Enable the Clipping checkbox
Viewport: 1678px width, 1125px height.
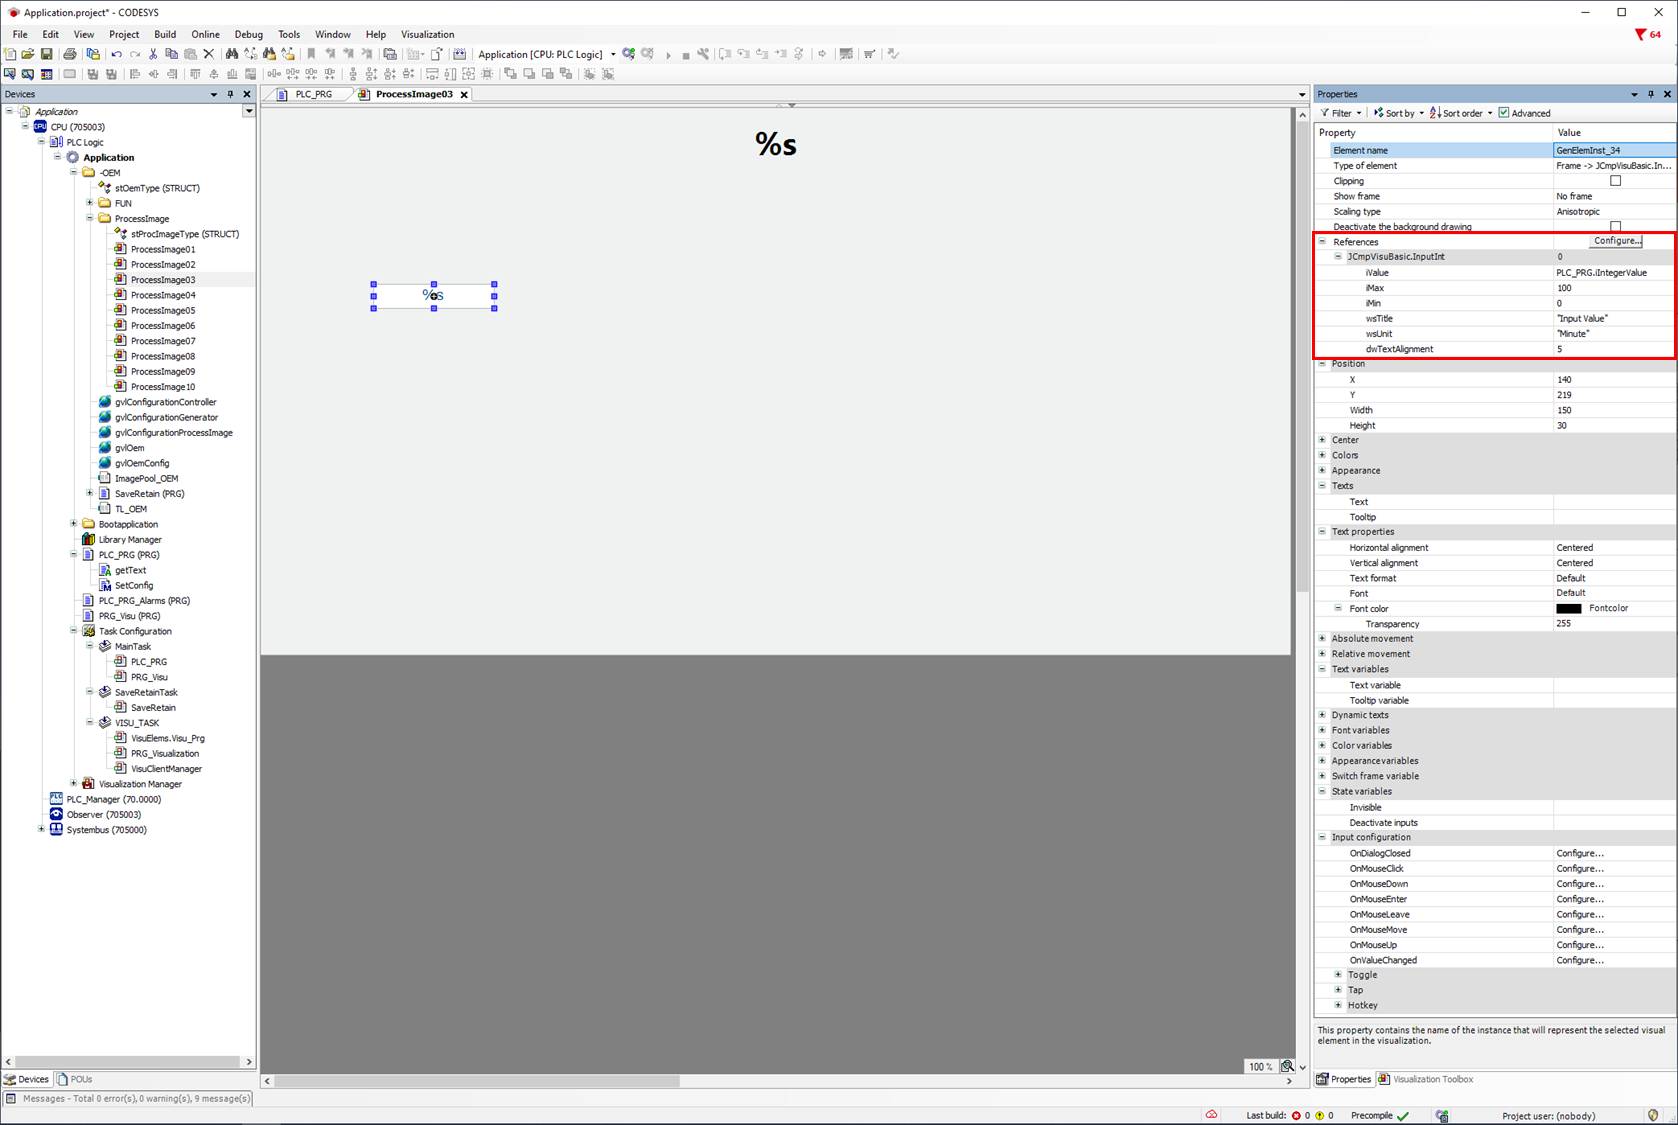(x=1615, y=181)
